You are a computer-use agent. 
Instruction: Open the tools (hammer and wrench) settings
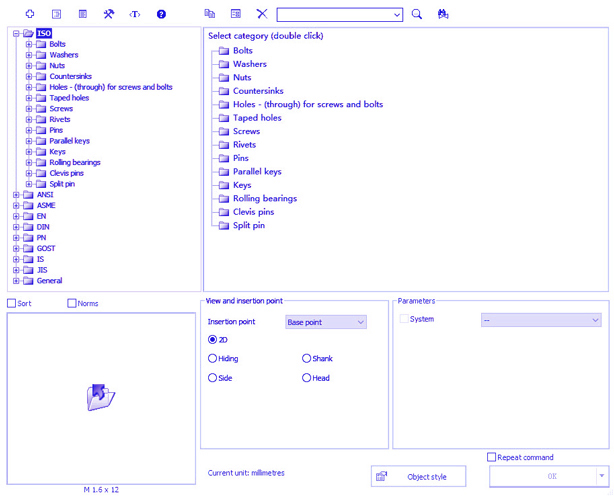109,14
